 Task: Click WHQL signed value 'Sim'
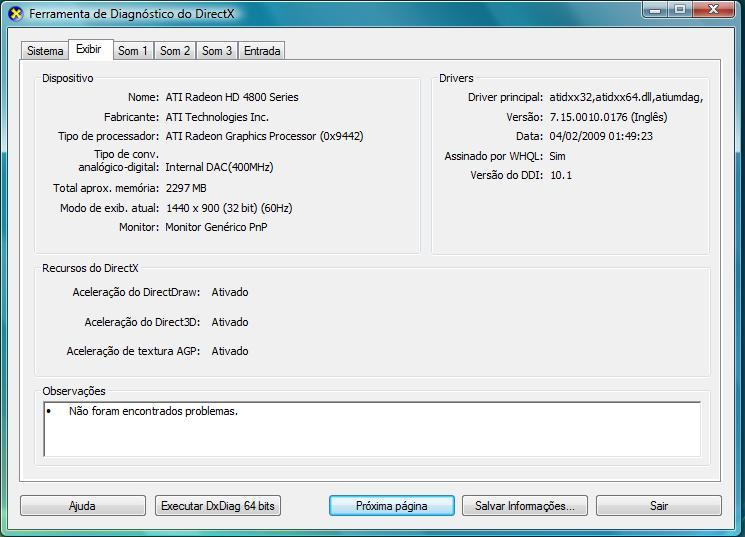[557, 156]
